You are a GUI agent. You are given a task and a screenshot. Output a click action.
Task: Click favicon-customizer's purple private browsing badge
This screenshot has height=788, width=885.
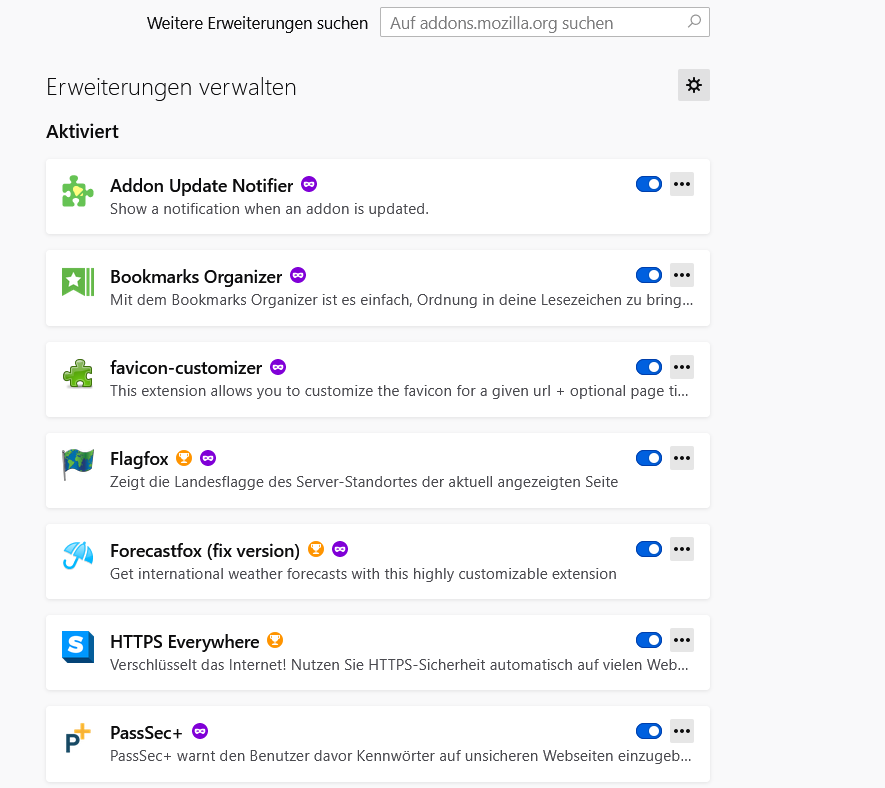pos(278,367)
